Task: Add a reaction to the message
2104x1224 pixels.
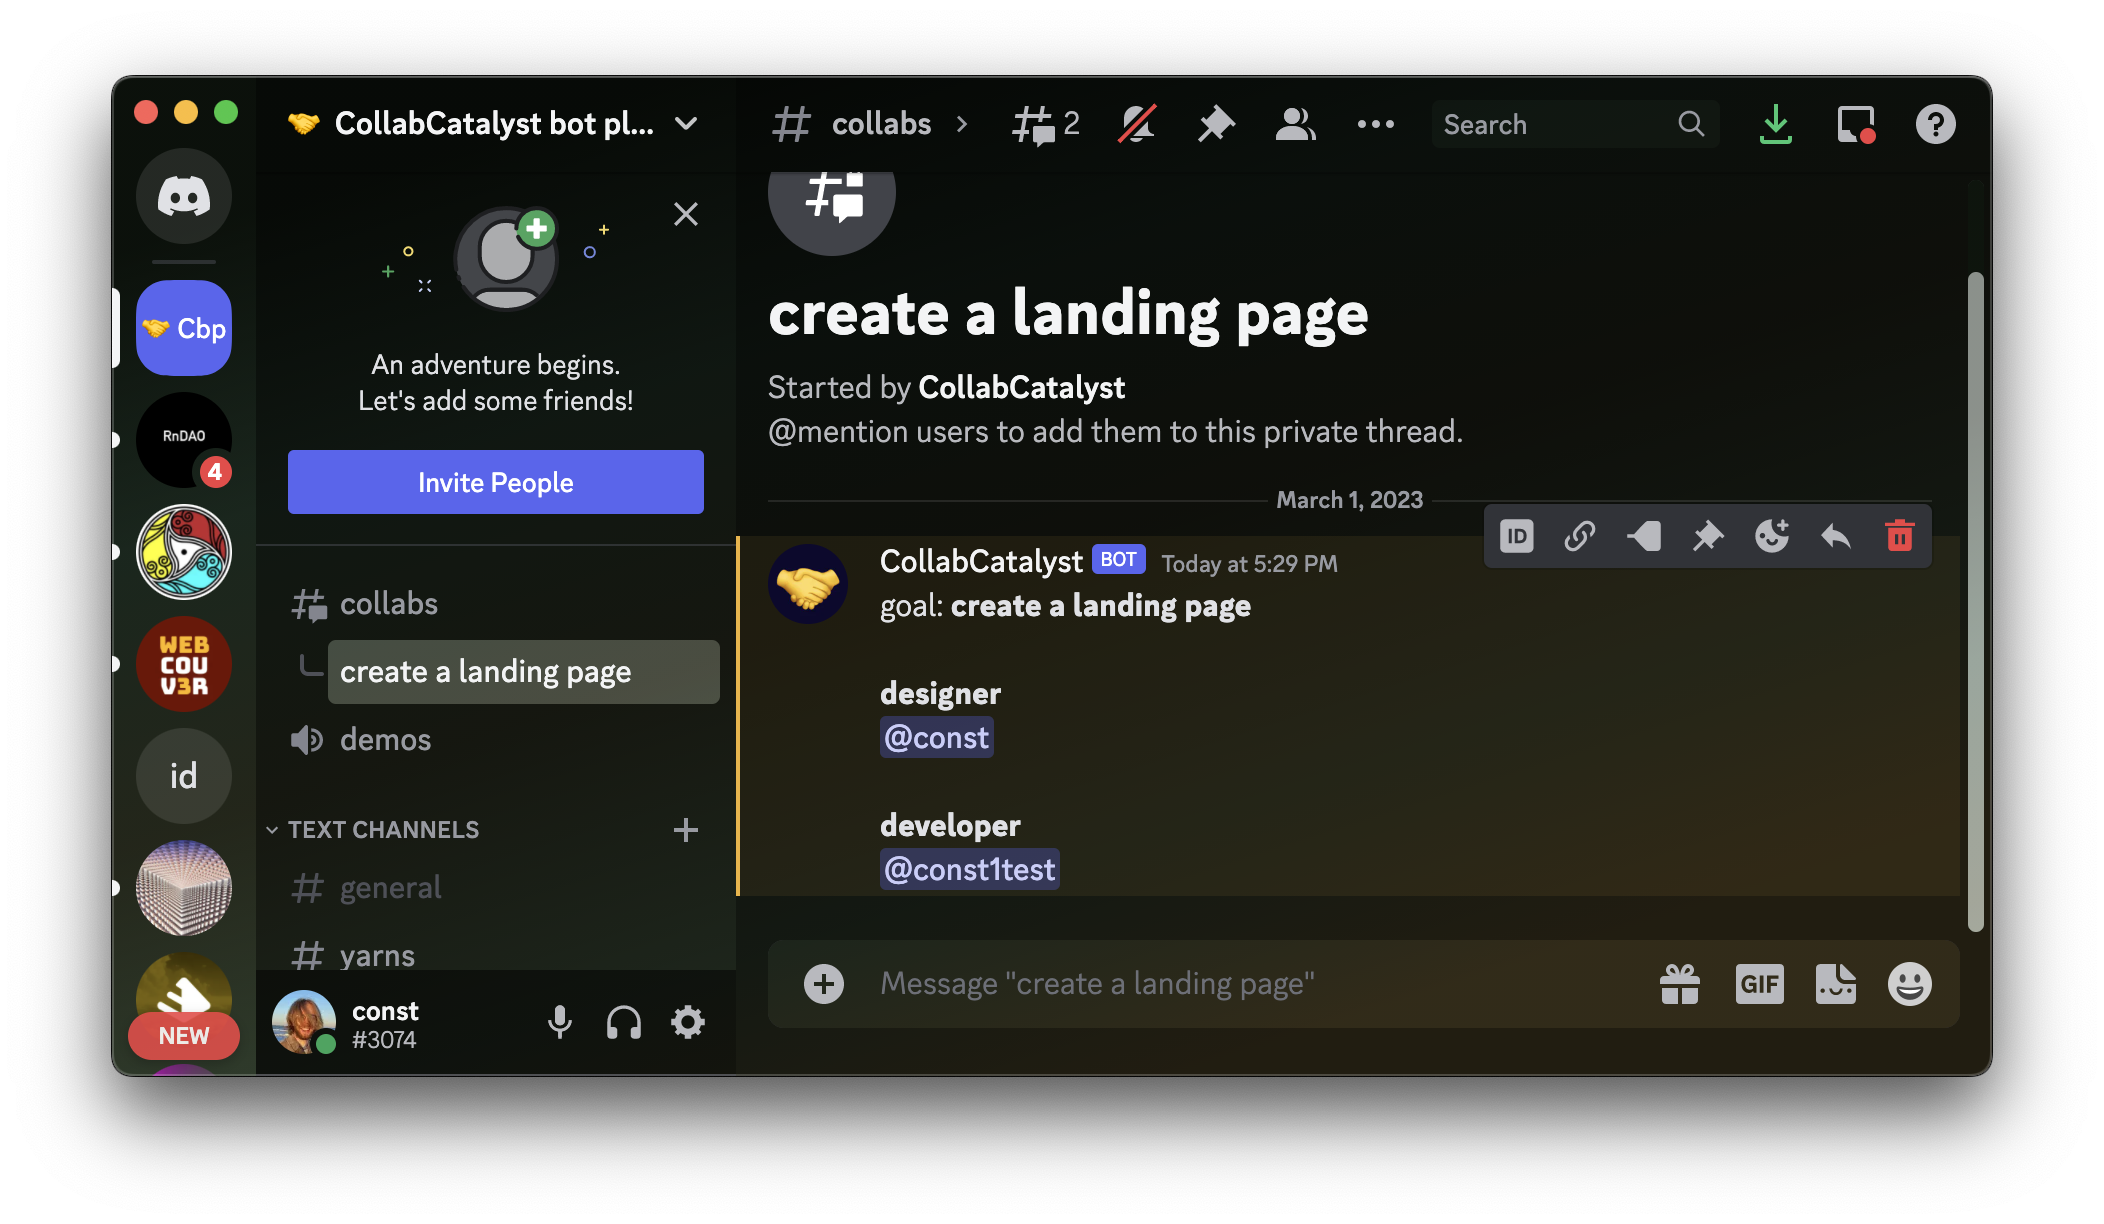Action: 1772,536
